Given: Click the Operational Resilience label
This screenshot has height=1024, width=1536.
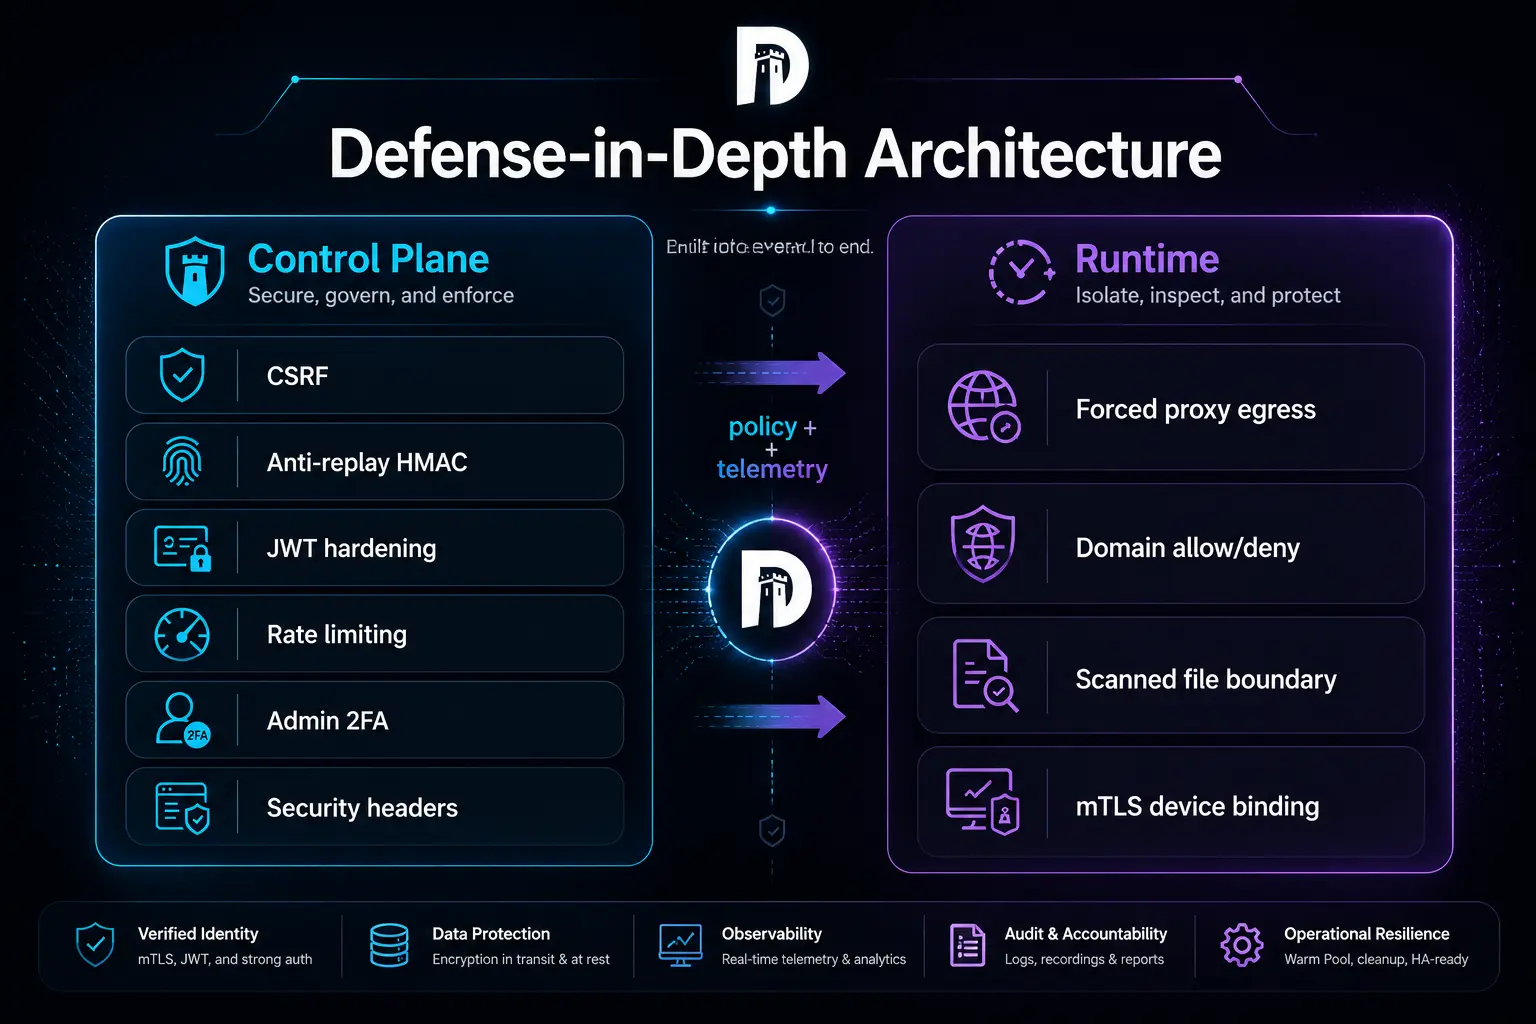Looking at the screenshot, I should pyautogui.click(x=1367, y=934).
